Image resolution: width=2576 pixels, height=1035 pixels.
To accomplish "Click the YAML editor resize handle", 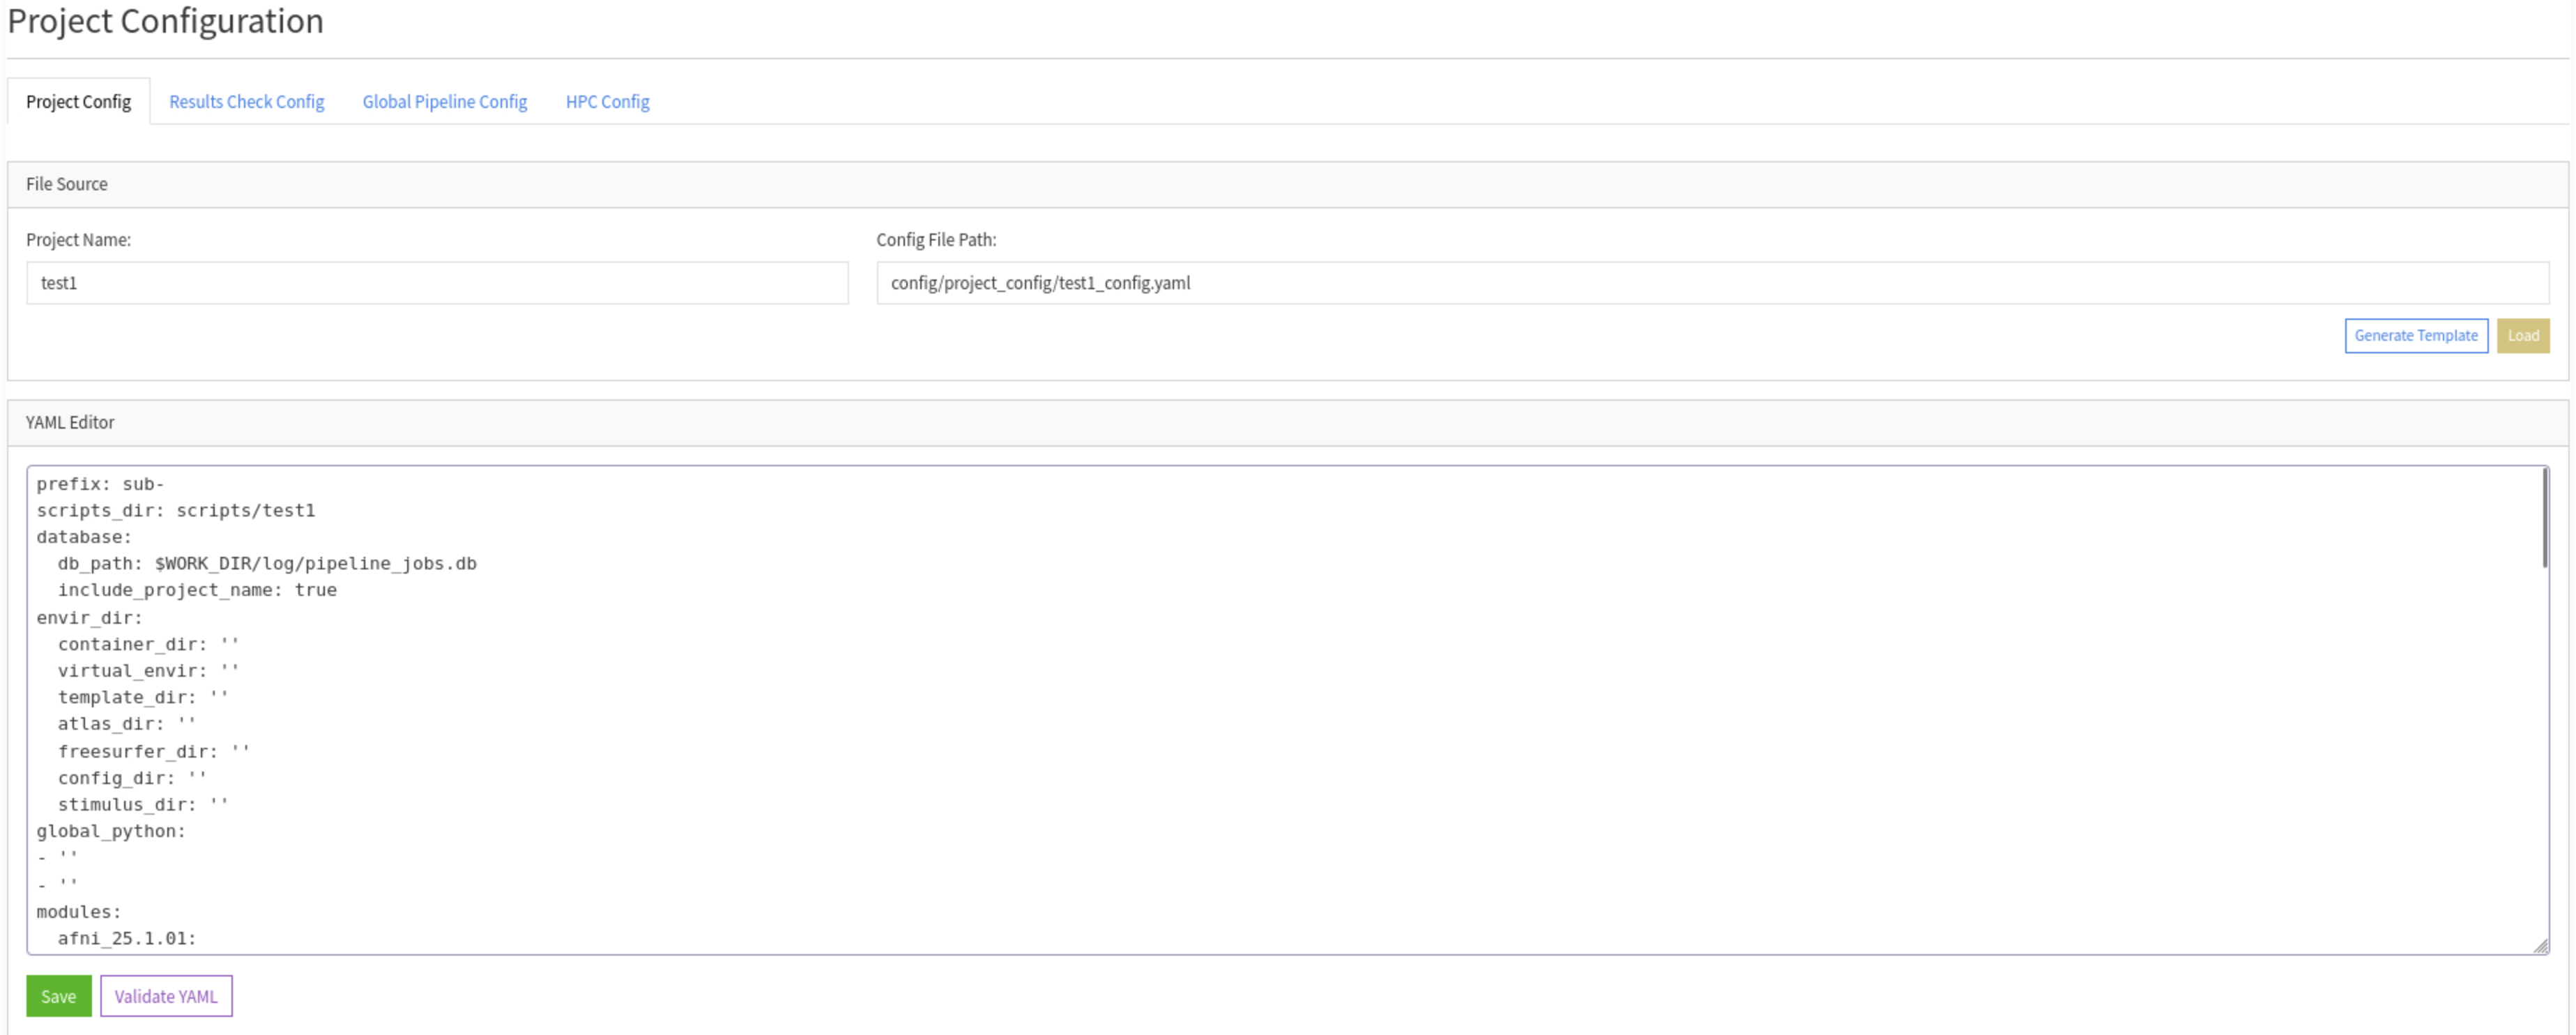I will (2541, 946).
